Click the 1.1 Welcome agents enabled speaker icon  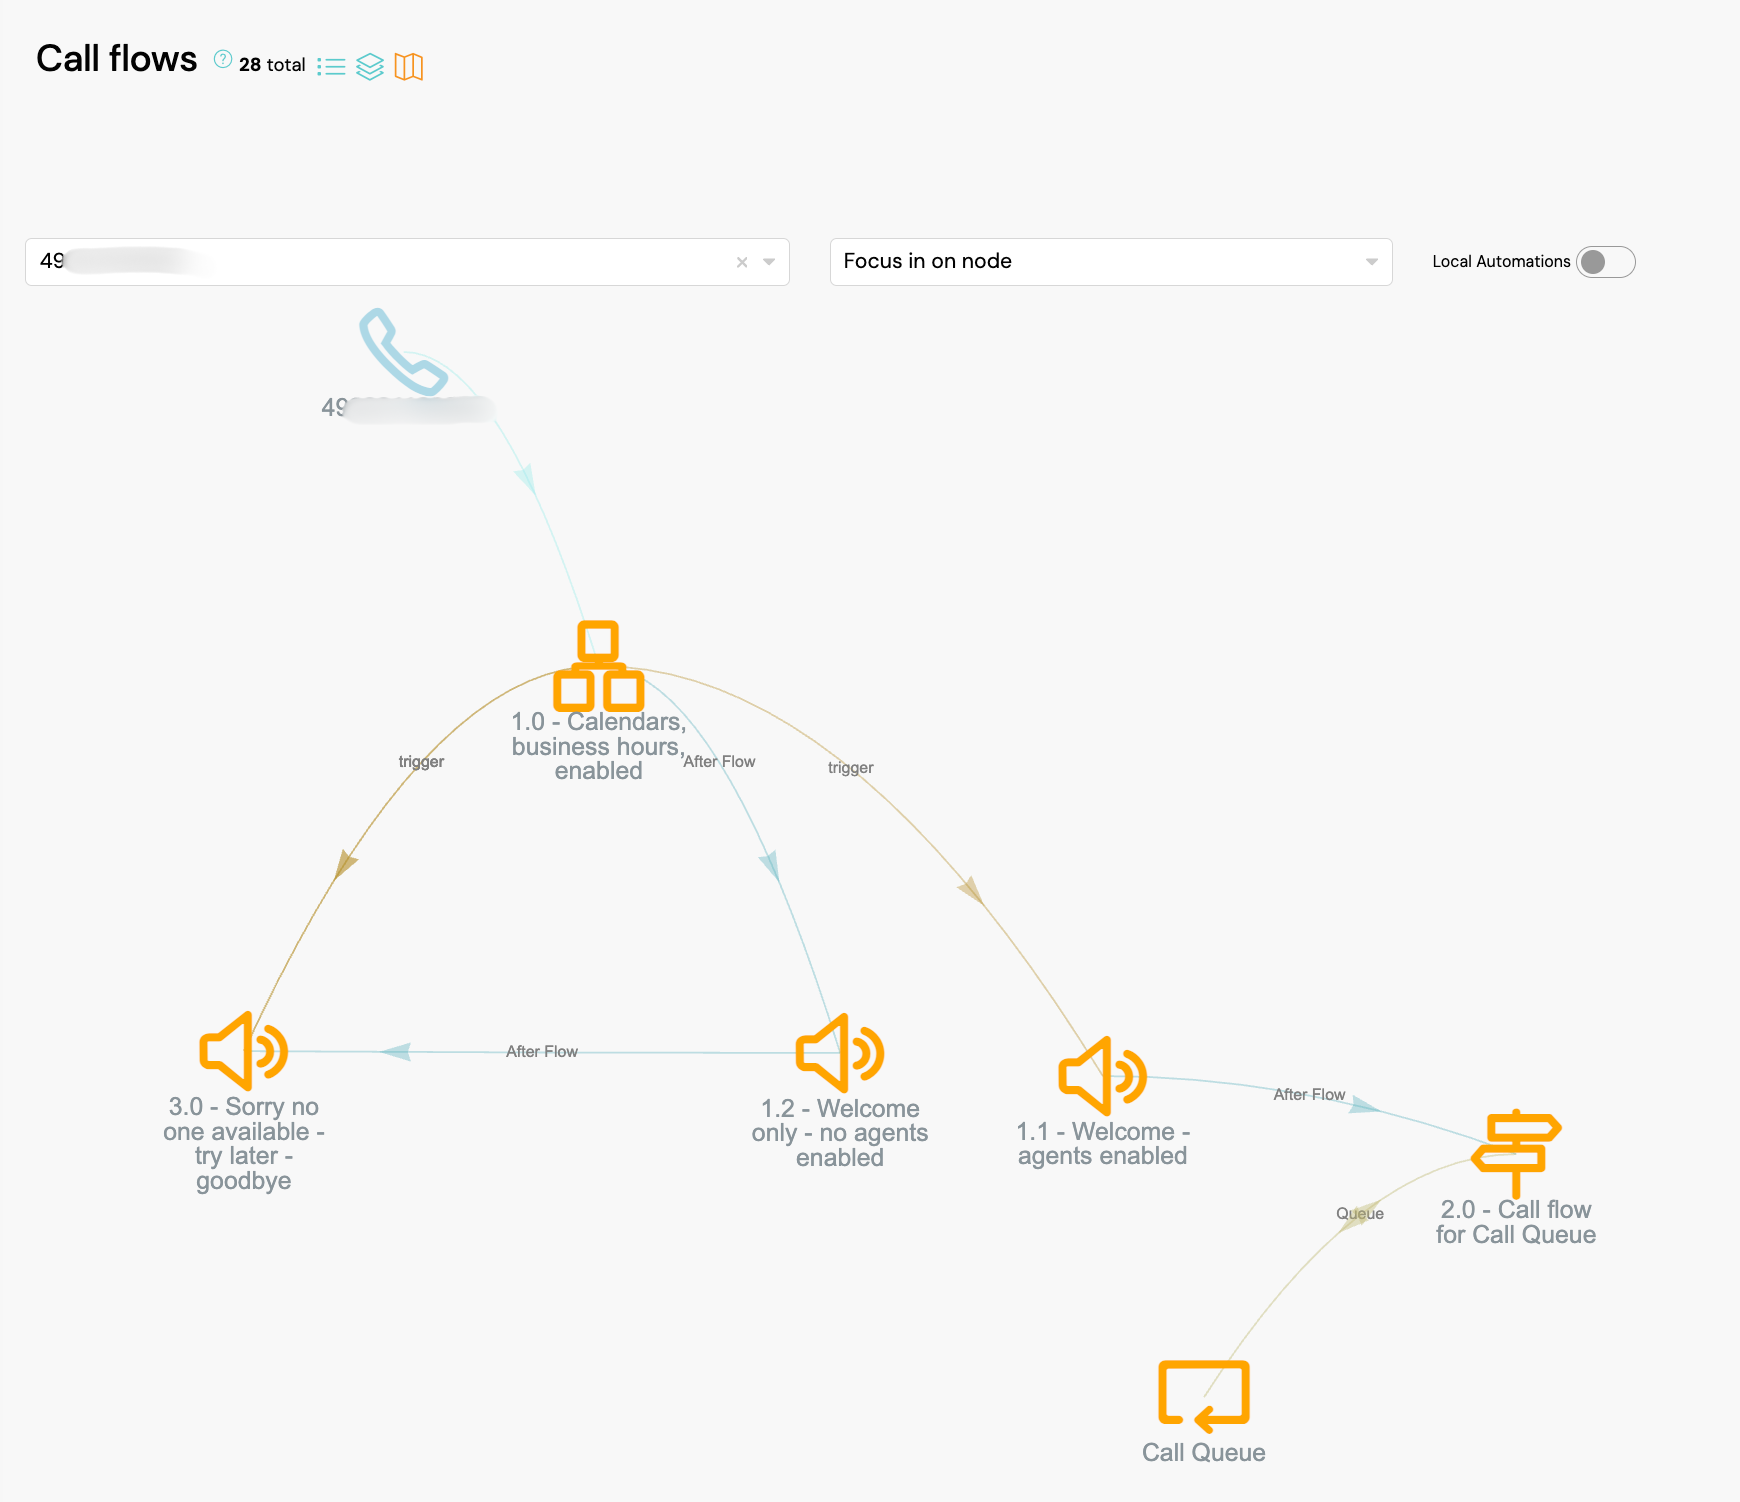point(1102,1076)
